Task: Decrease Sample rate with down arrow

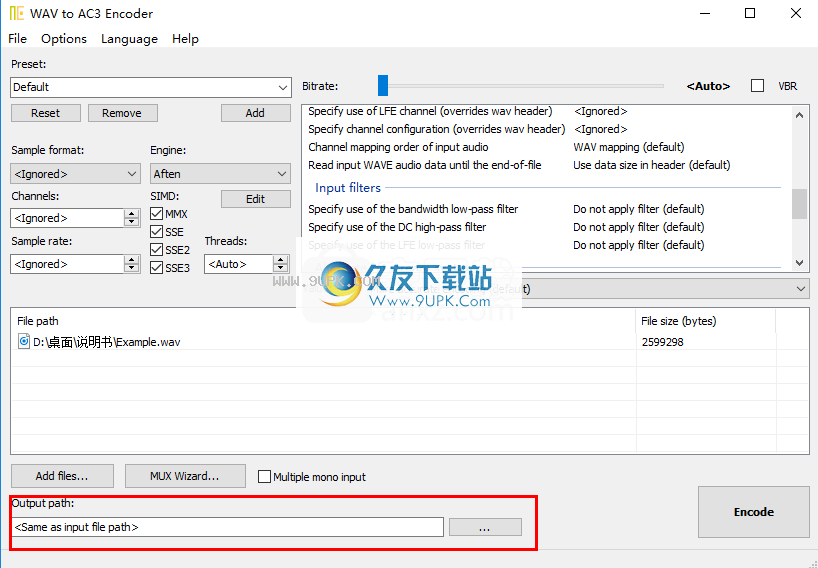Action: pyautogui.click(x=132, y=269)
